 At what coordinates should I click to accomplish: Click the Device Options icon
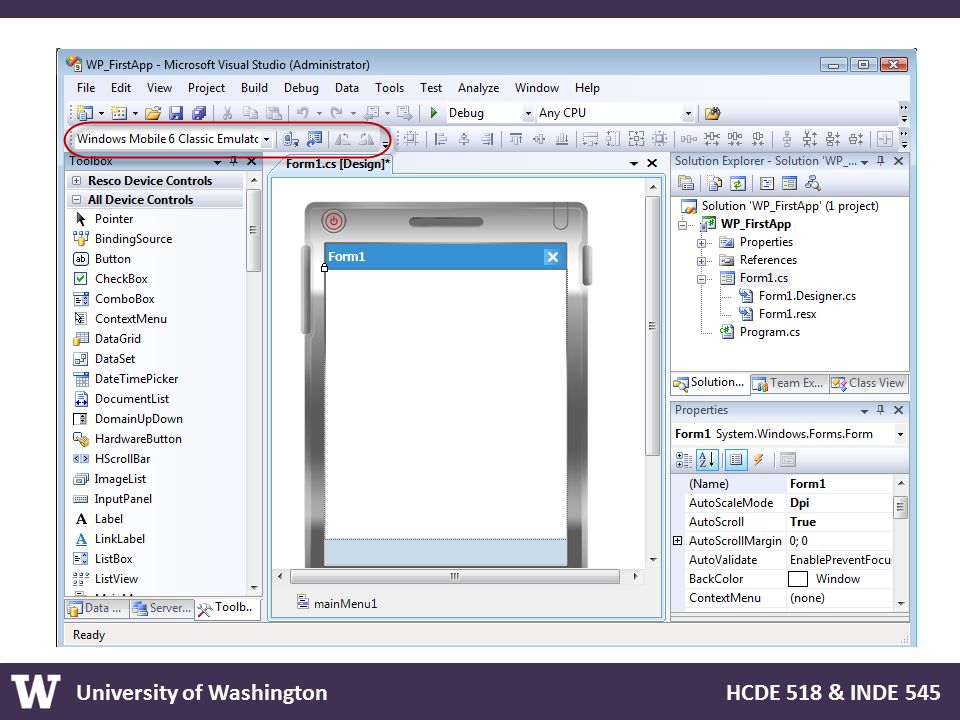(315, 140)
